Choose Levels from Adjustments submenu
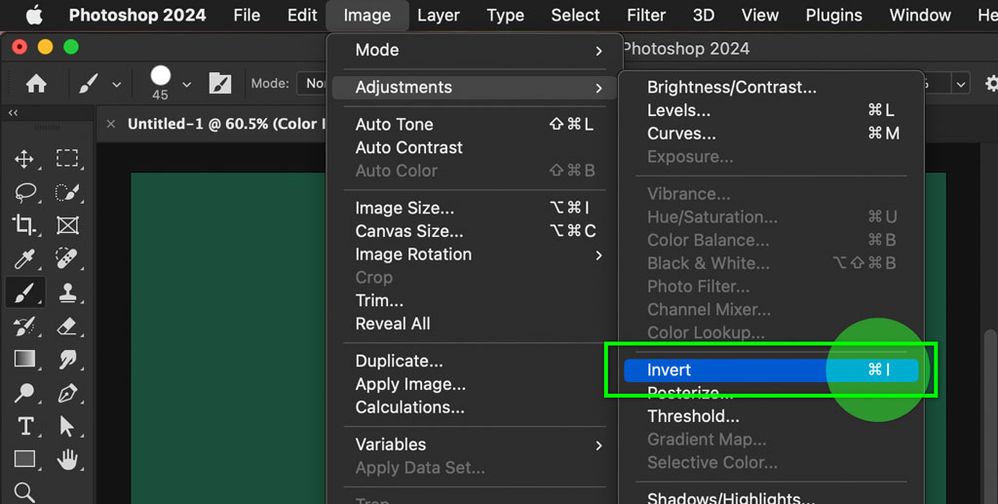This screenshot has width=998, height=504. tap(771, 110)
